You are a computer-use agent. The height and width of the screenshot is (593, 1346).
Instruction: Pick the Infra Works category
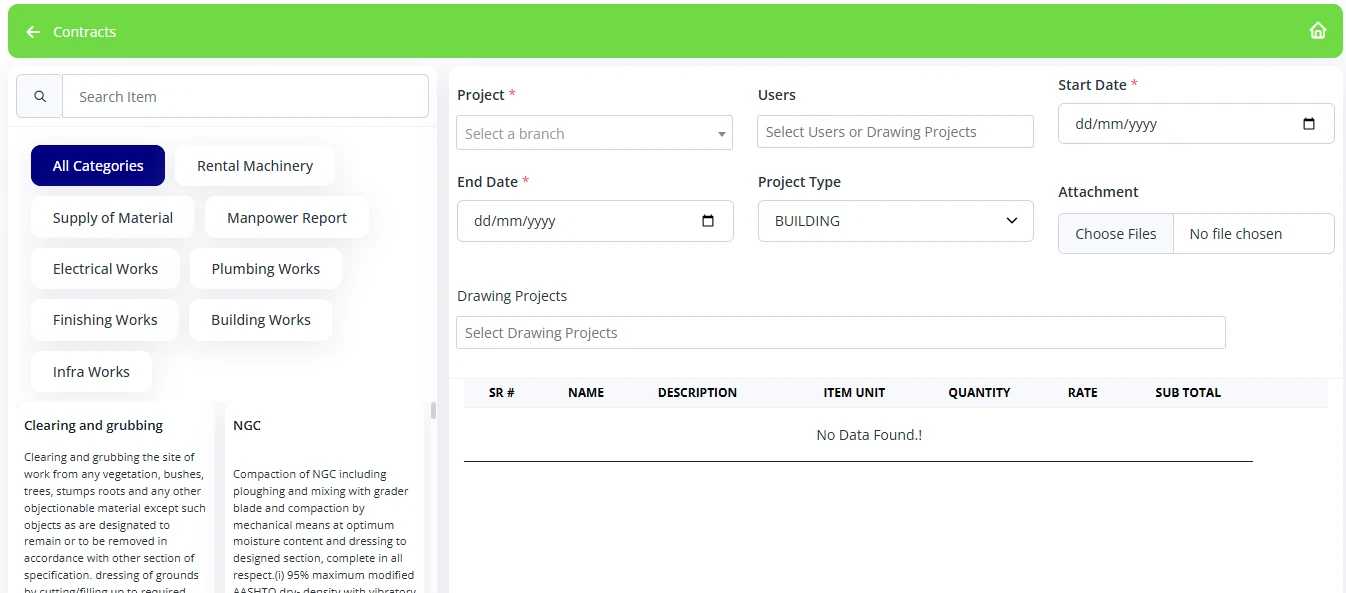(91, 372)
